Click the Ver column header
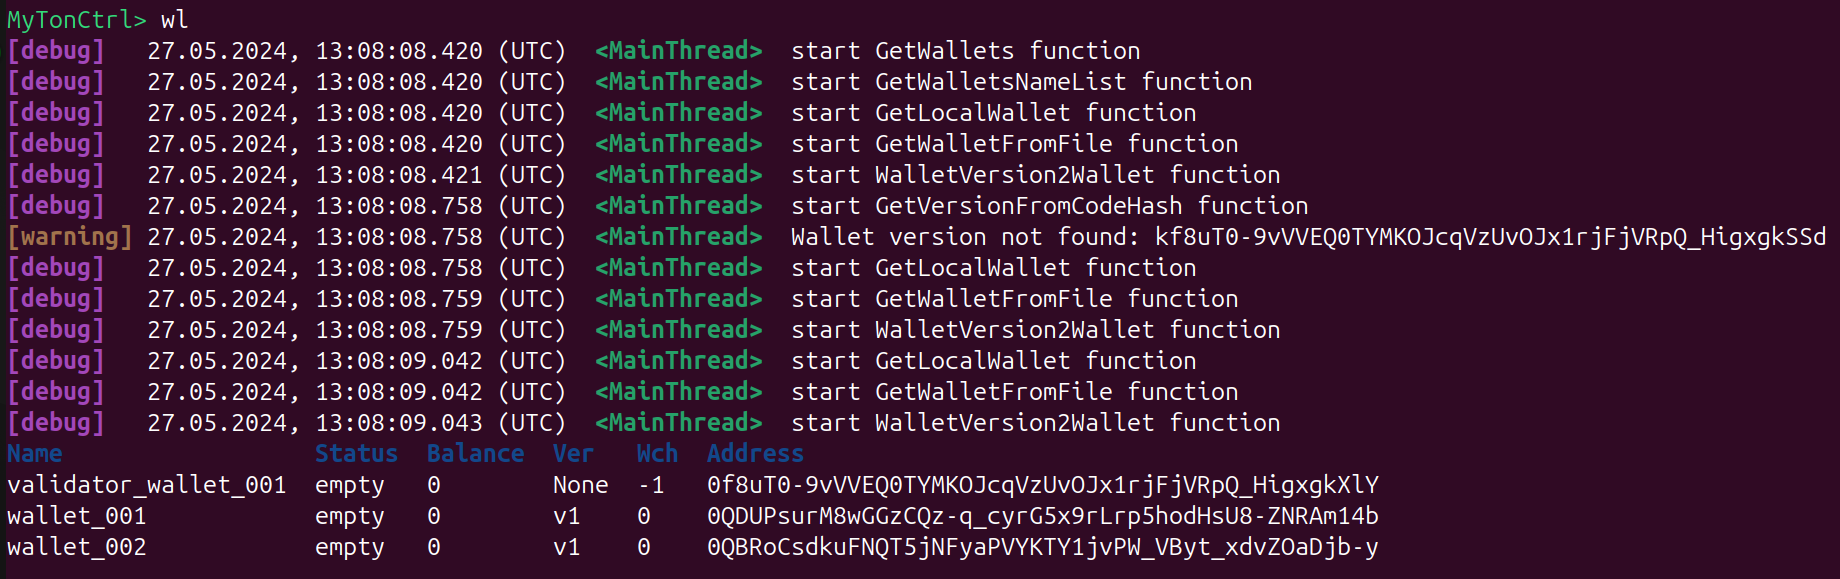Image resolution: width=1840 pixels, height=579 pixels. coord(573,454)
